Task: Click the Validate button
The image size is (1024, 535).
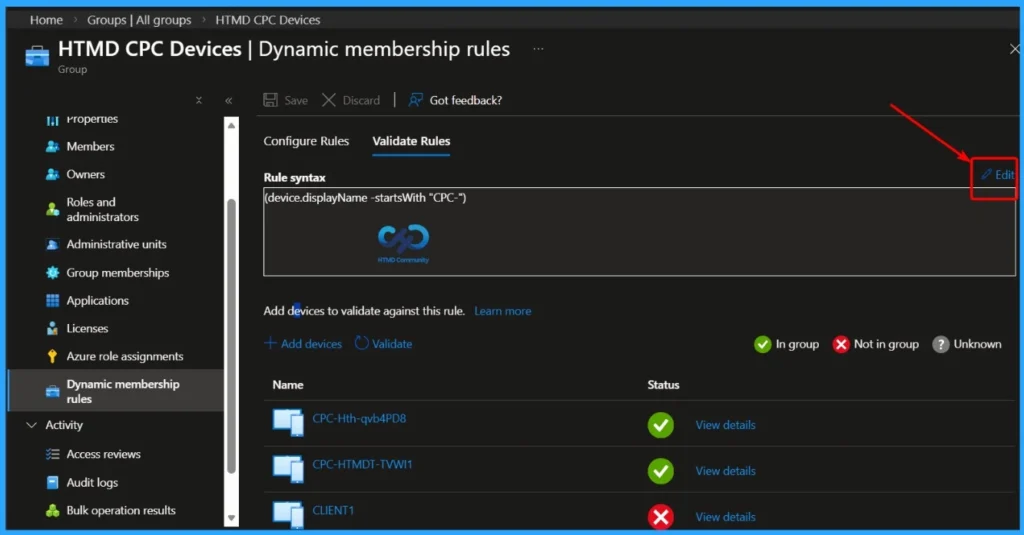Action: click(x=383, y=344)
